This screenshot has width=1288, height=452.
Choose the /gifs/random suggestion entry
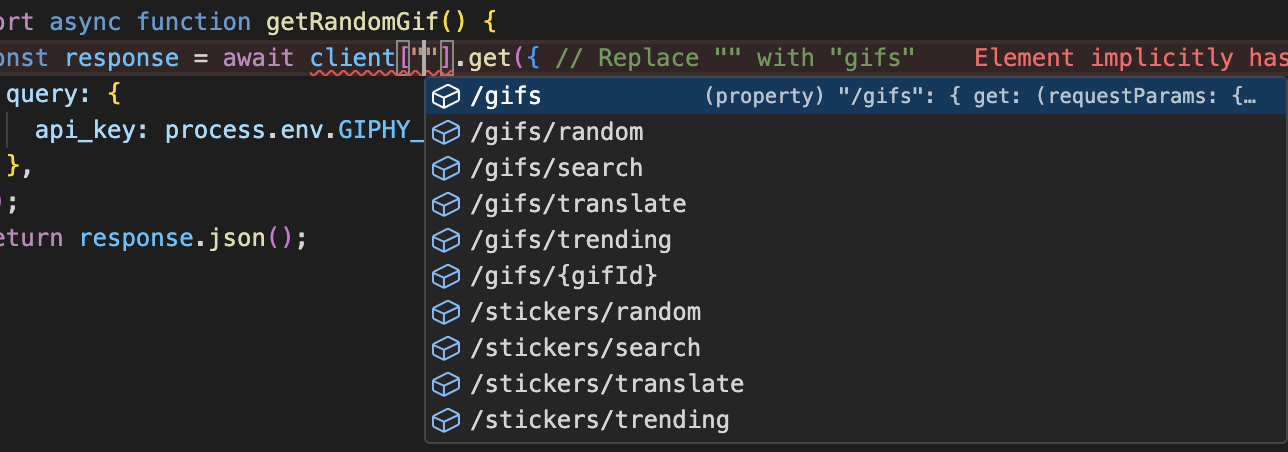556,132
